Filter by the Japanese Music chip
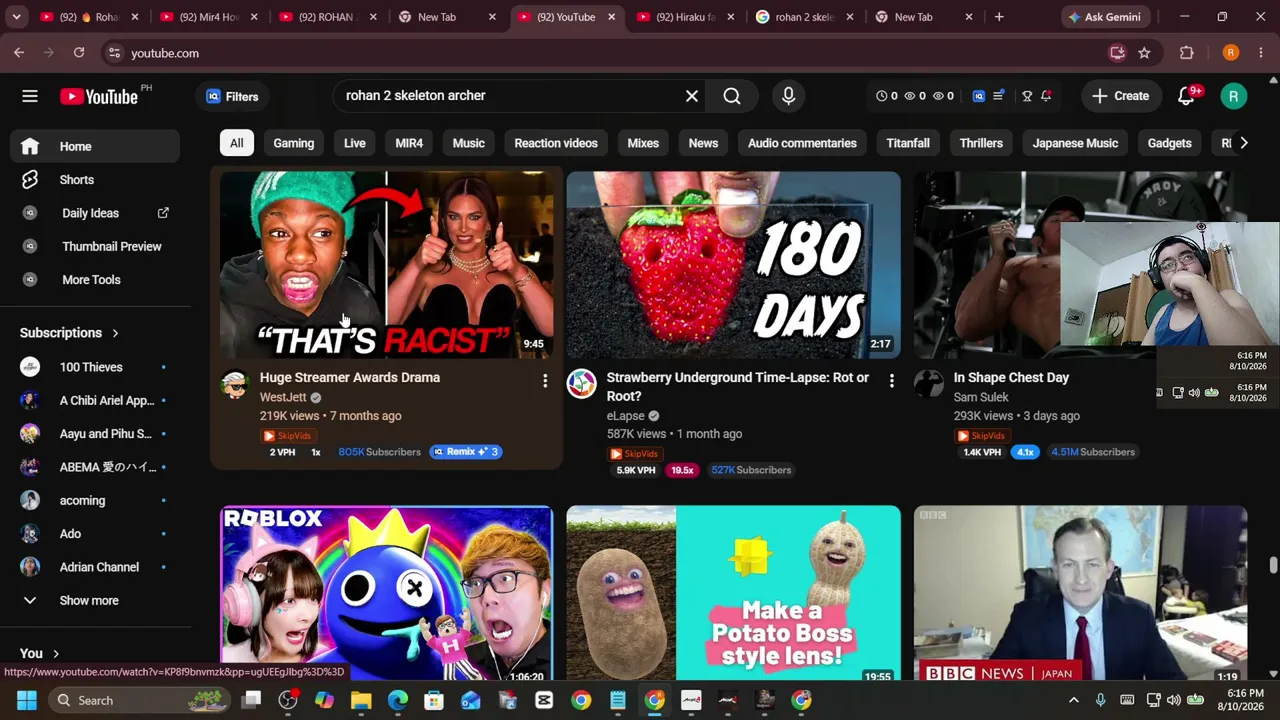 [x=1075, y=143]
